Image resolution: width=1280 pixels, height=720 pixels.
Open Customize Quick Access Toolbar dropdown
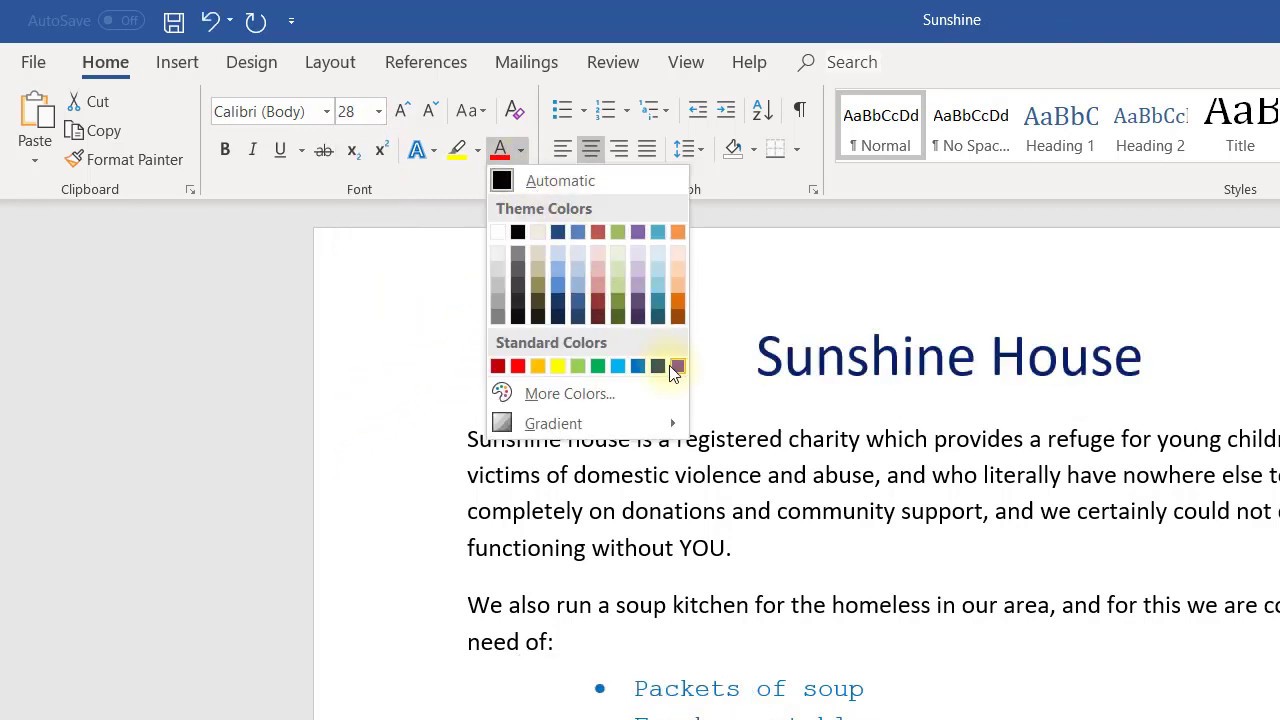[x=291, y=21]
